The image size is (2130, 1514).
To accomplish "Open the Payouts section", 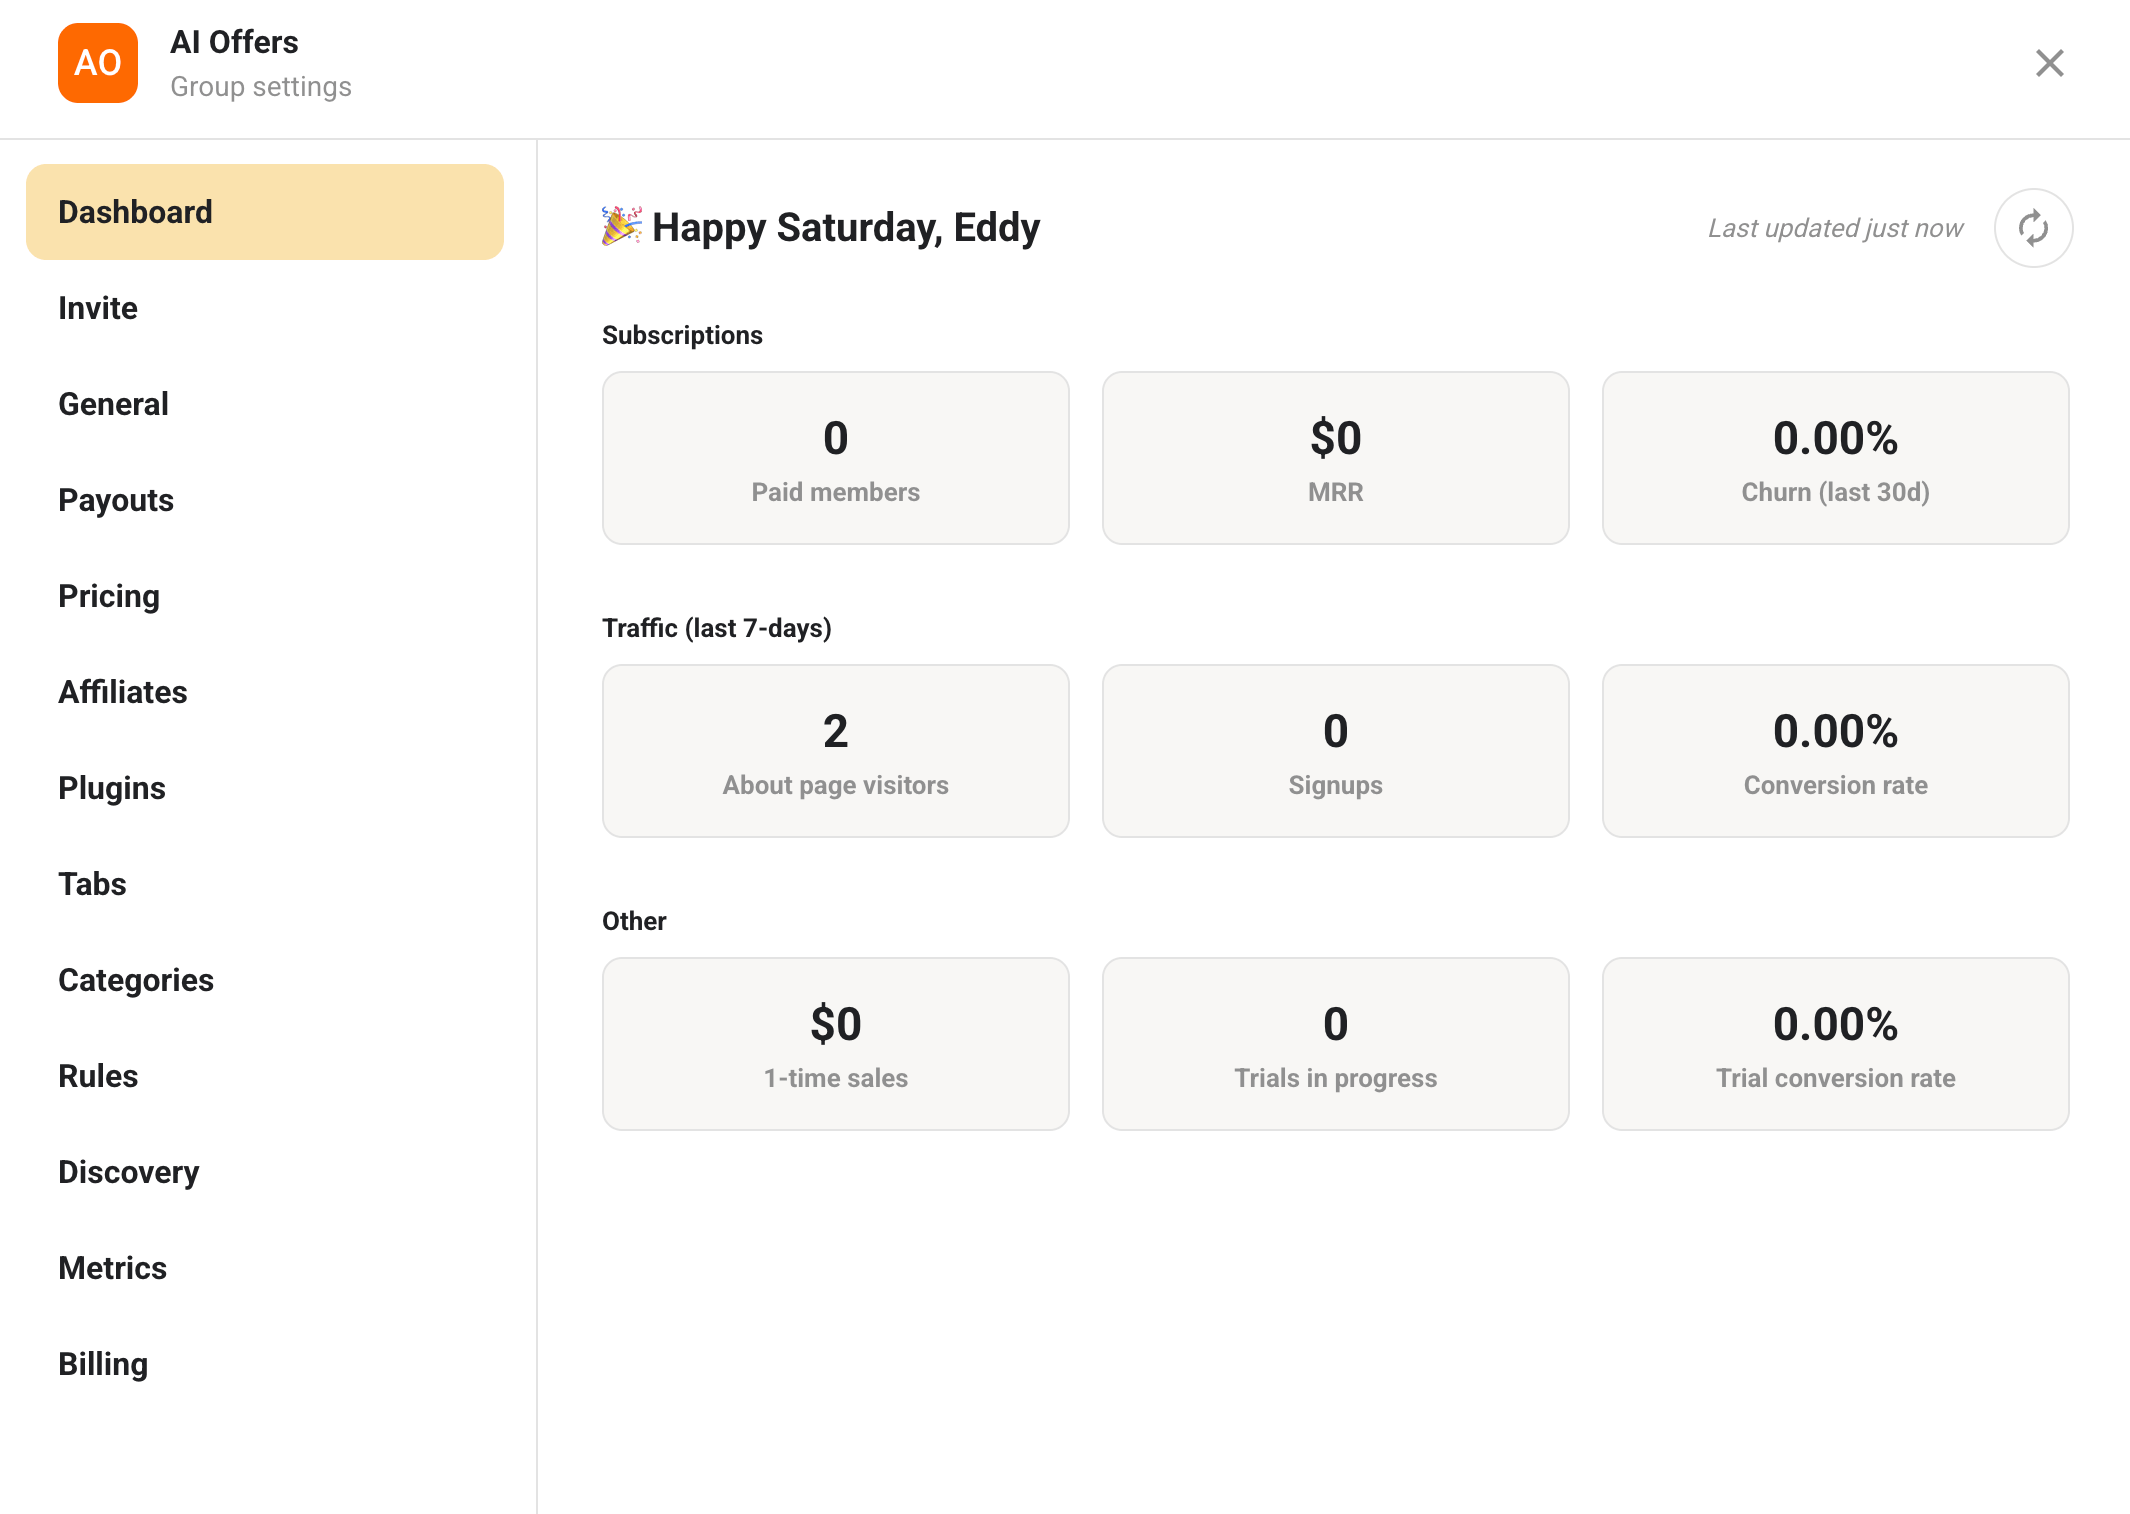I will coord(116,500).
